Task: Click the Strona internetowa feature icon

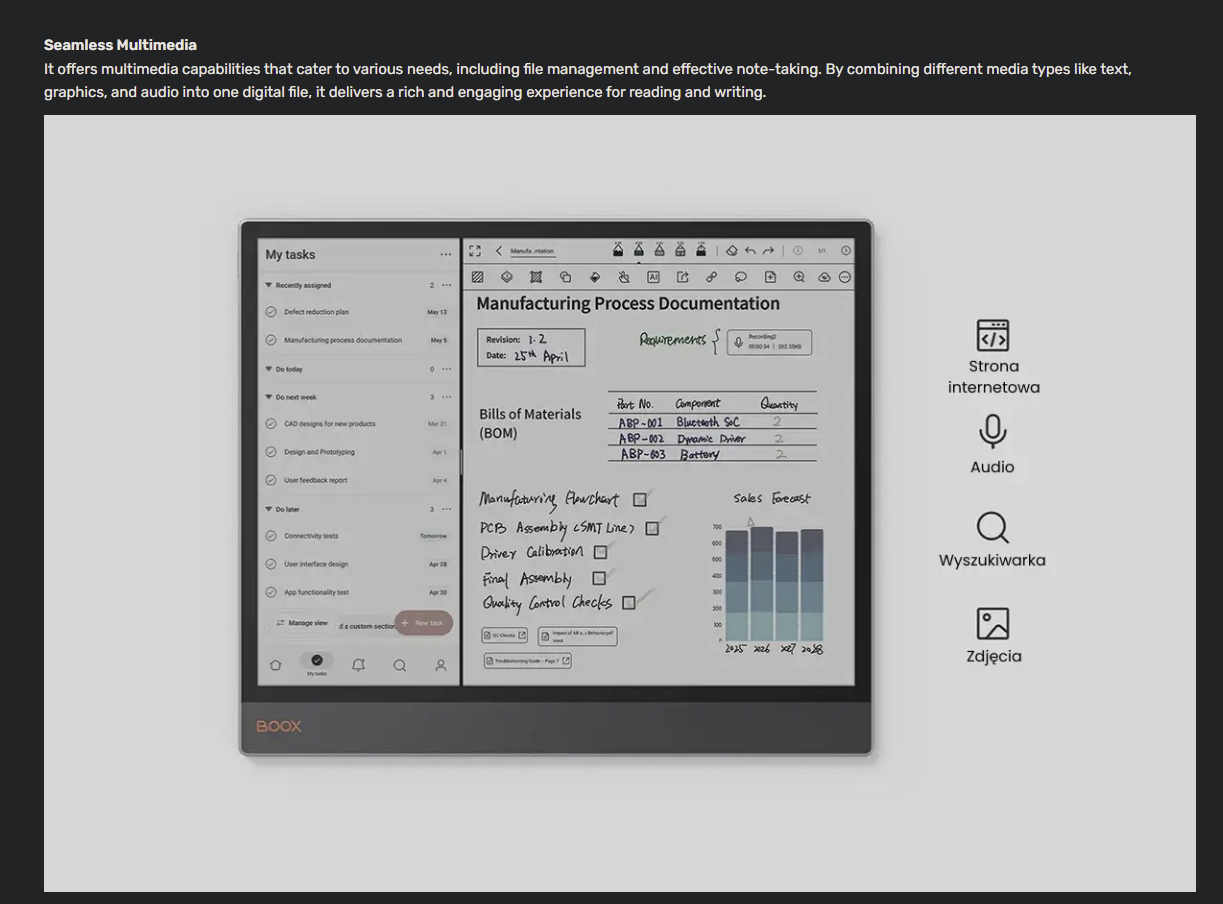Action: tap(993, 335)
